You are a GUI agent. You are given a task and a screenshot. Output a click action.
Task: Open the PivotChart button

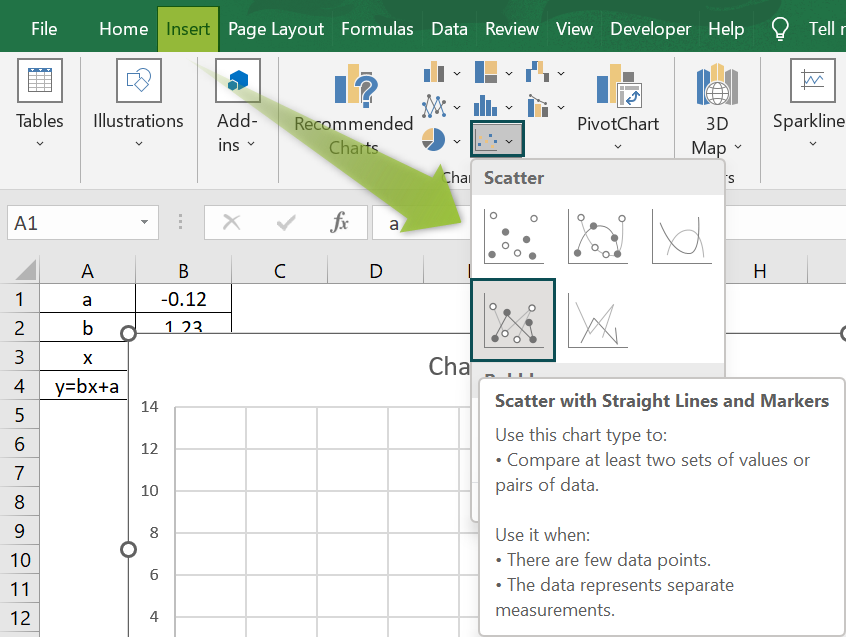618,107
